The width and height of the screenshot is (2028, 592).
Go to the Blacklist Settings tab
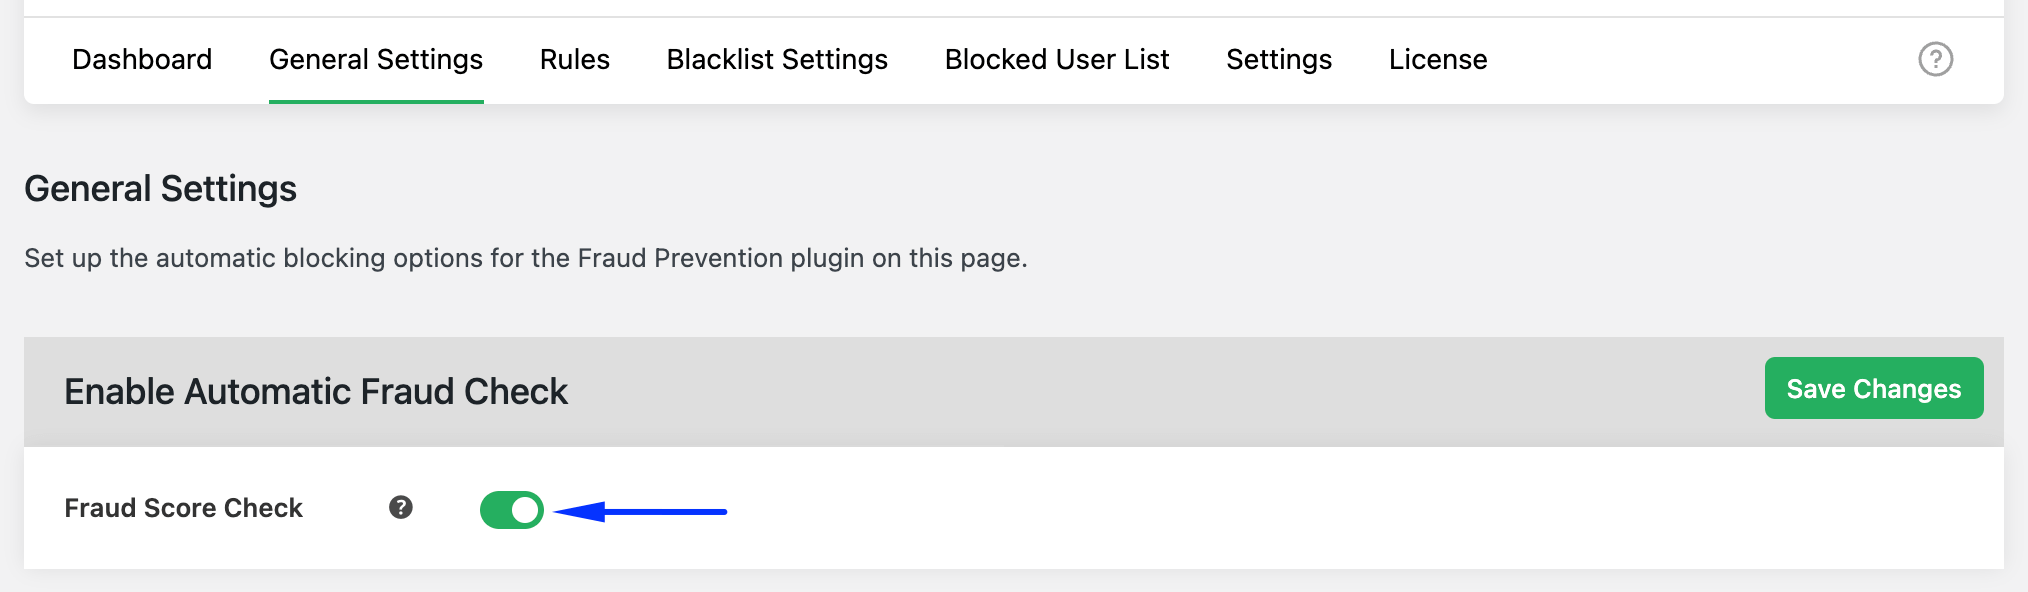777,60
